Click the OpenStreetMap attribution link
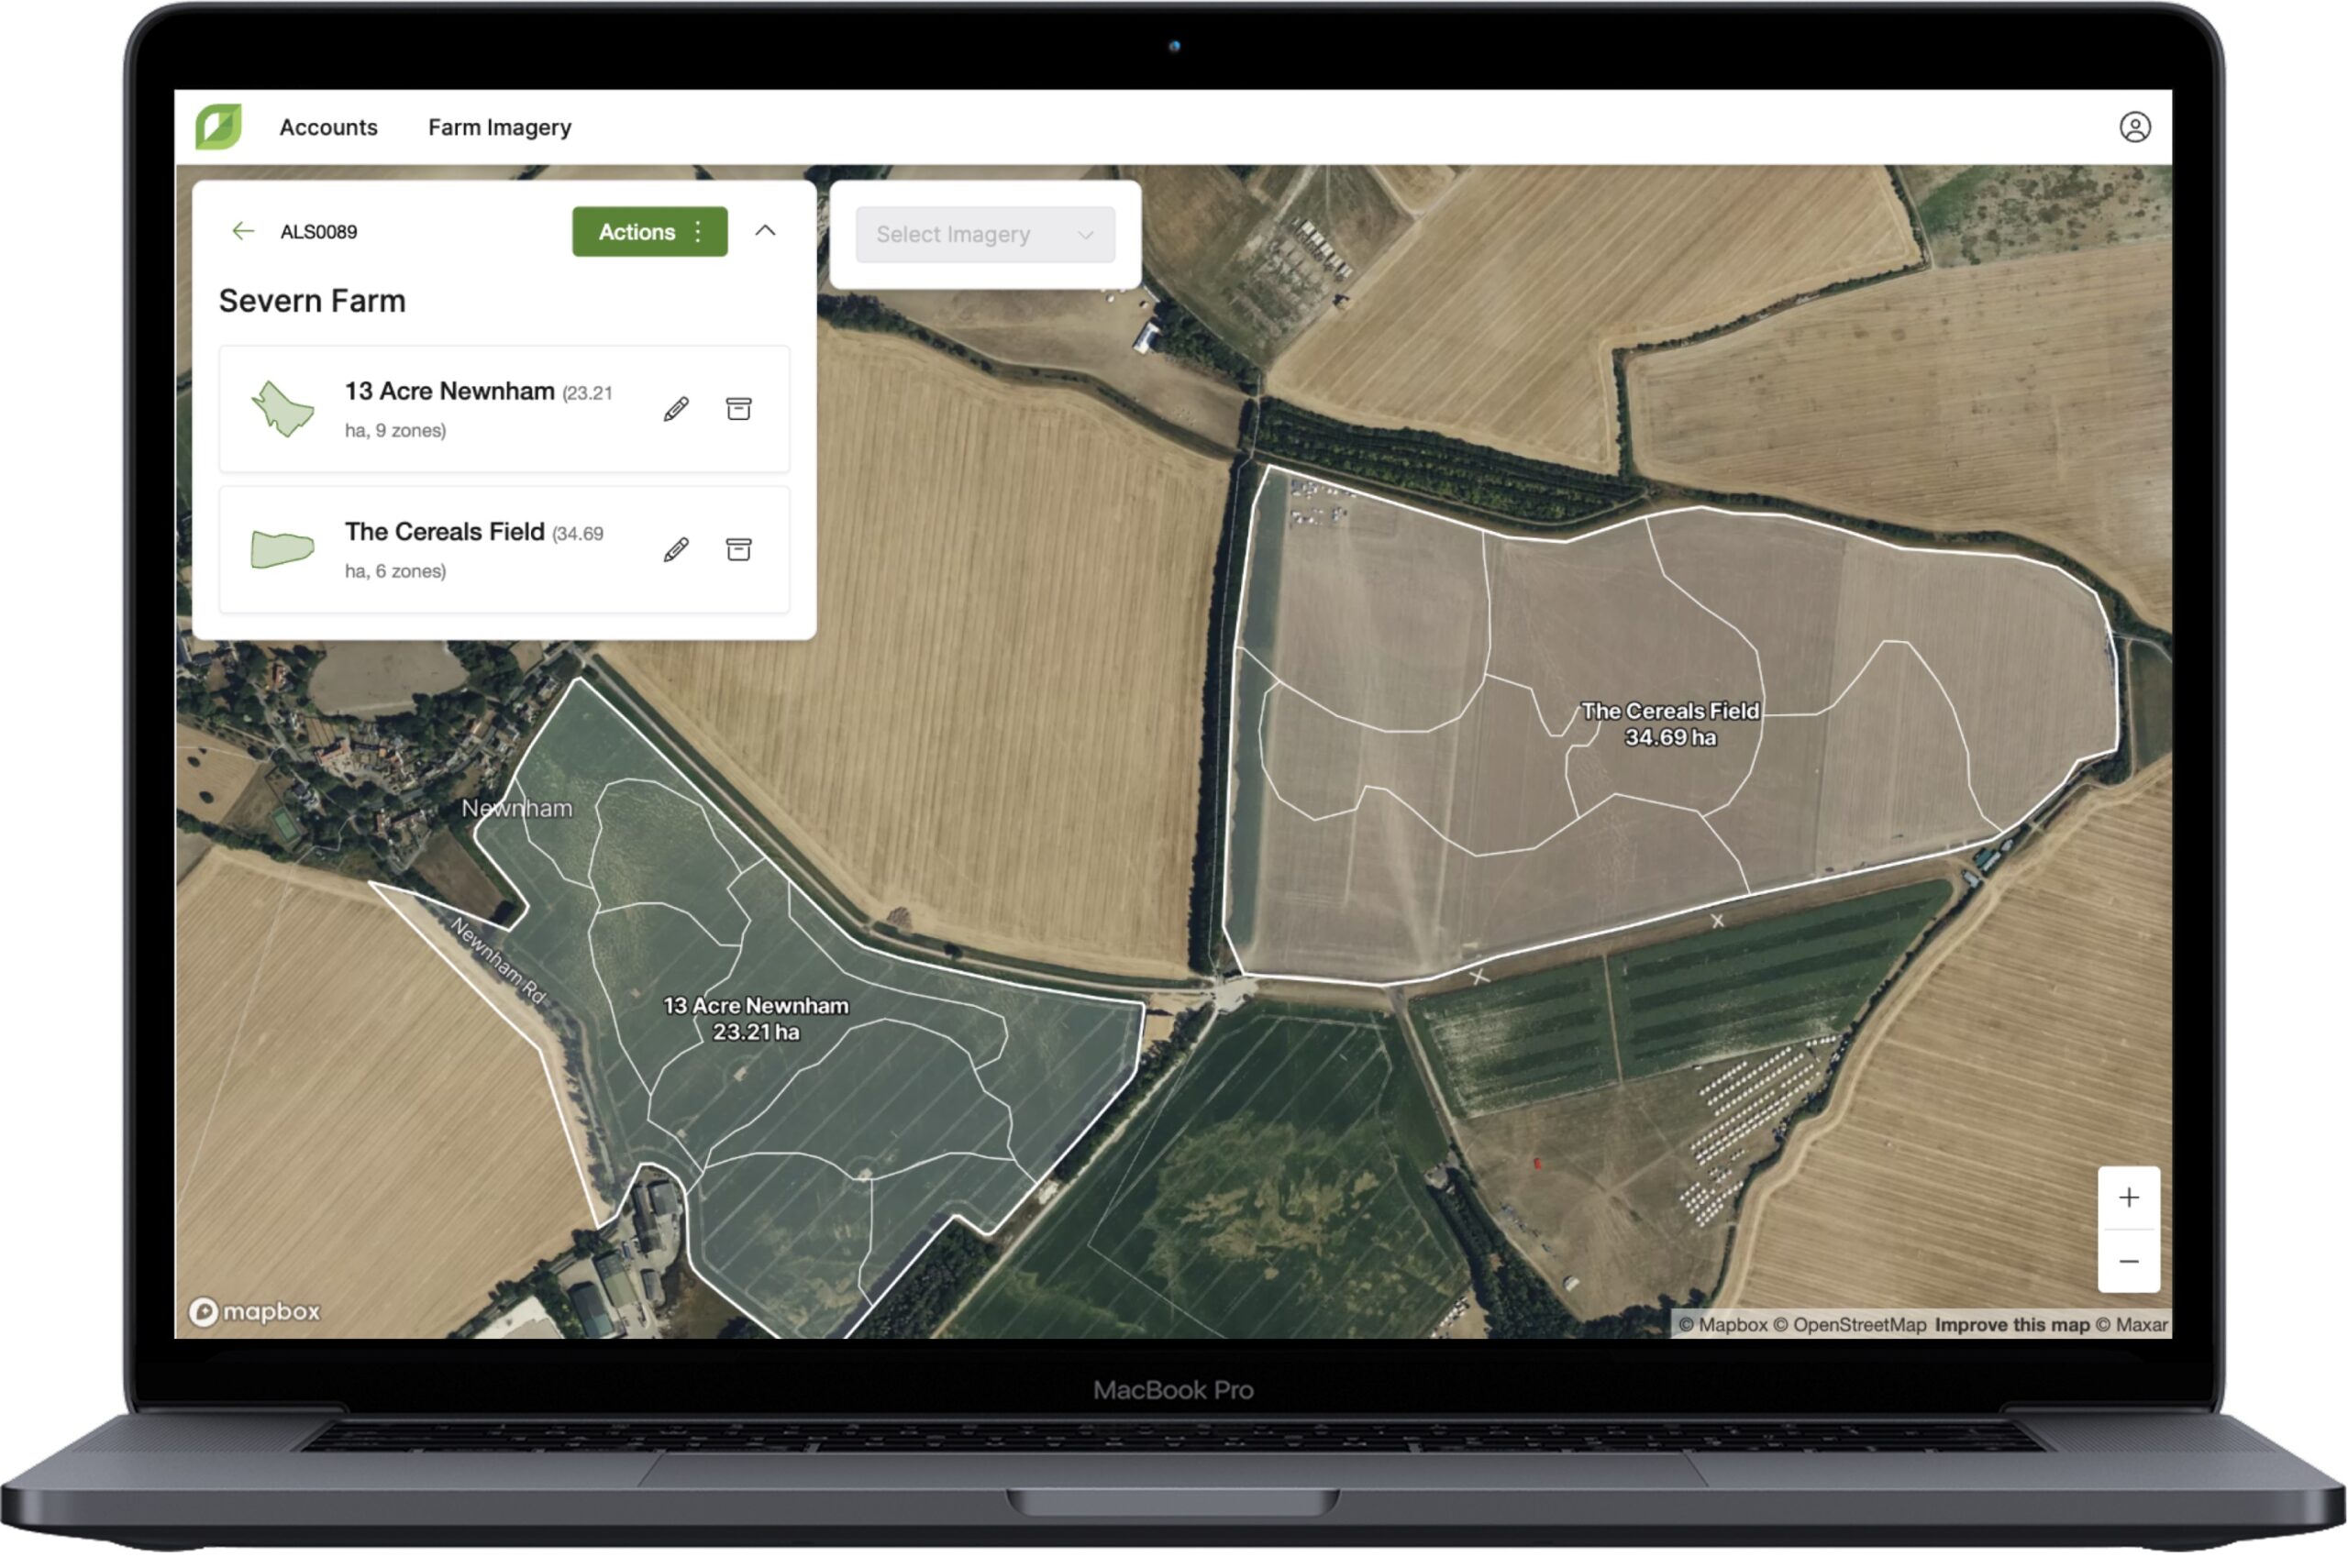Screen dimensions: 2348x1568 pos(1858,1324)
